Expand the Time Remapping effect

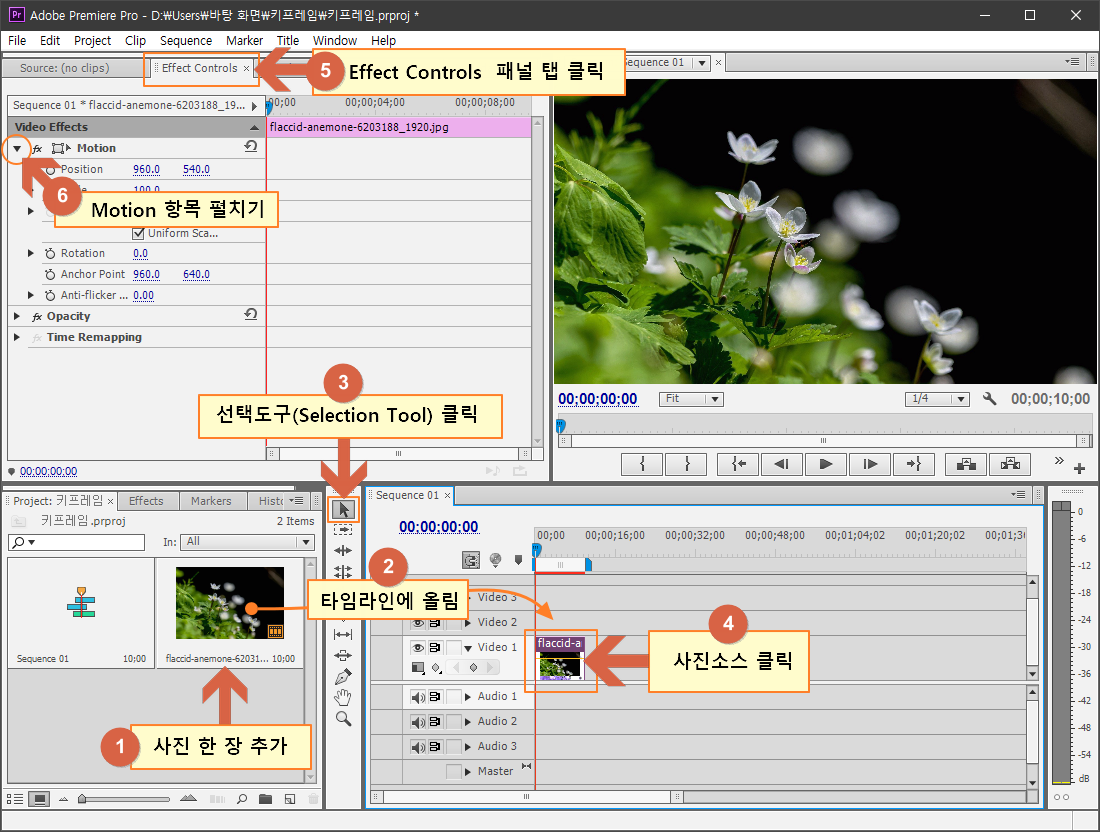[17, 337]
